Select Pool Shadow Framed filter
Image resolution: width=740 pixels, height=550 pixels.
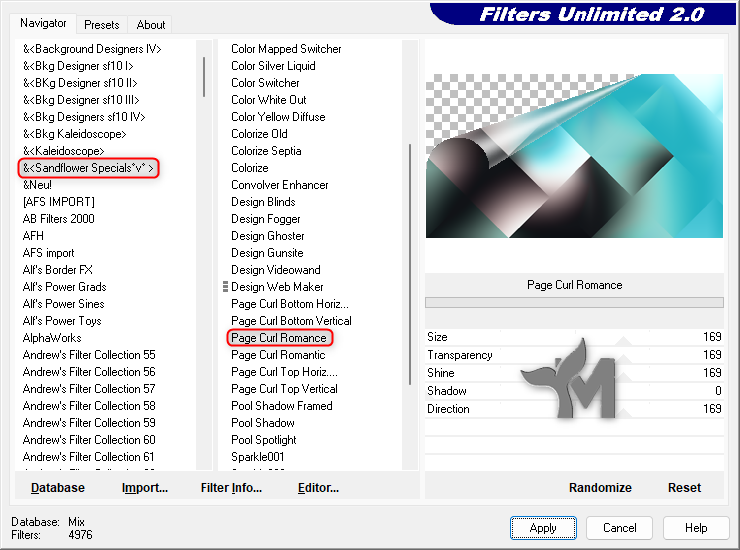[282, 406]
